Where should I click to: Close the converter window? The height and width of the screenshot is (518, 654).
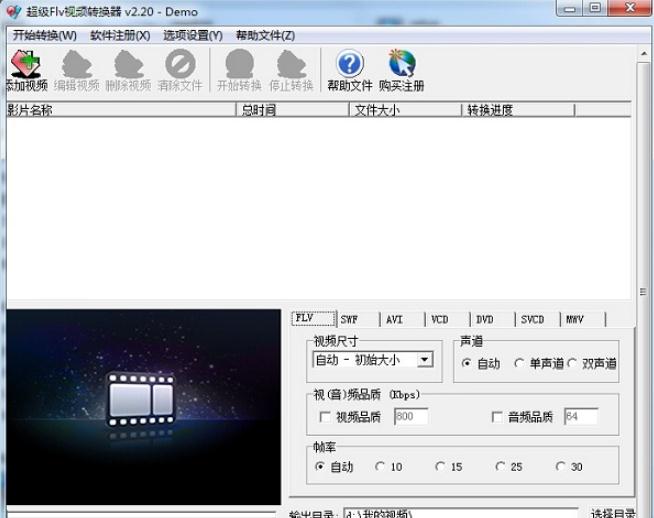point(630,8)
